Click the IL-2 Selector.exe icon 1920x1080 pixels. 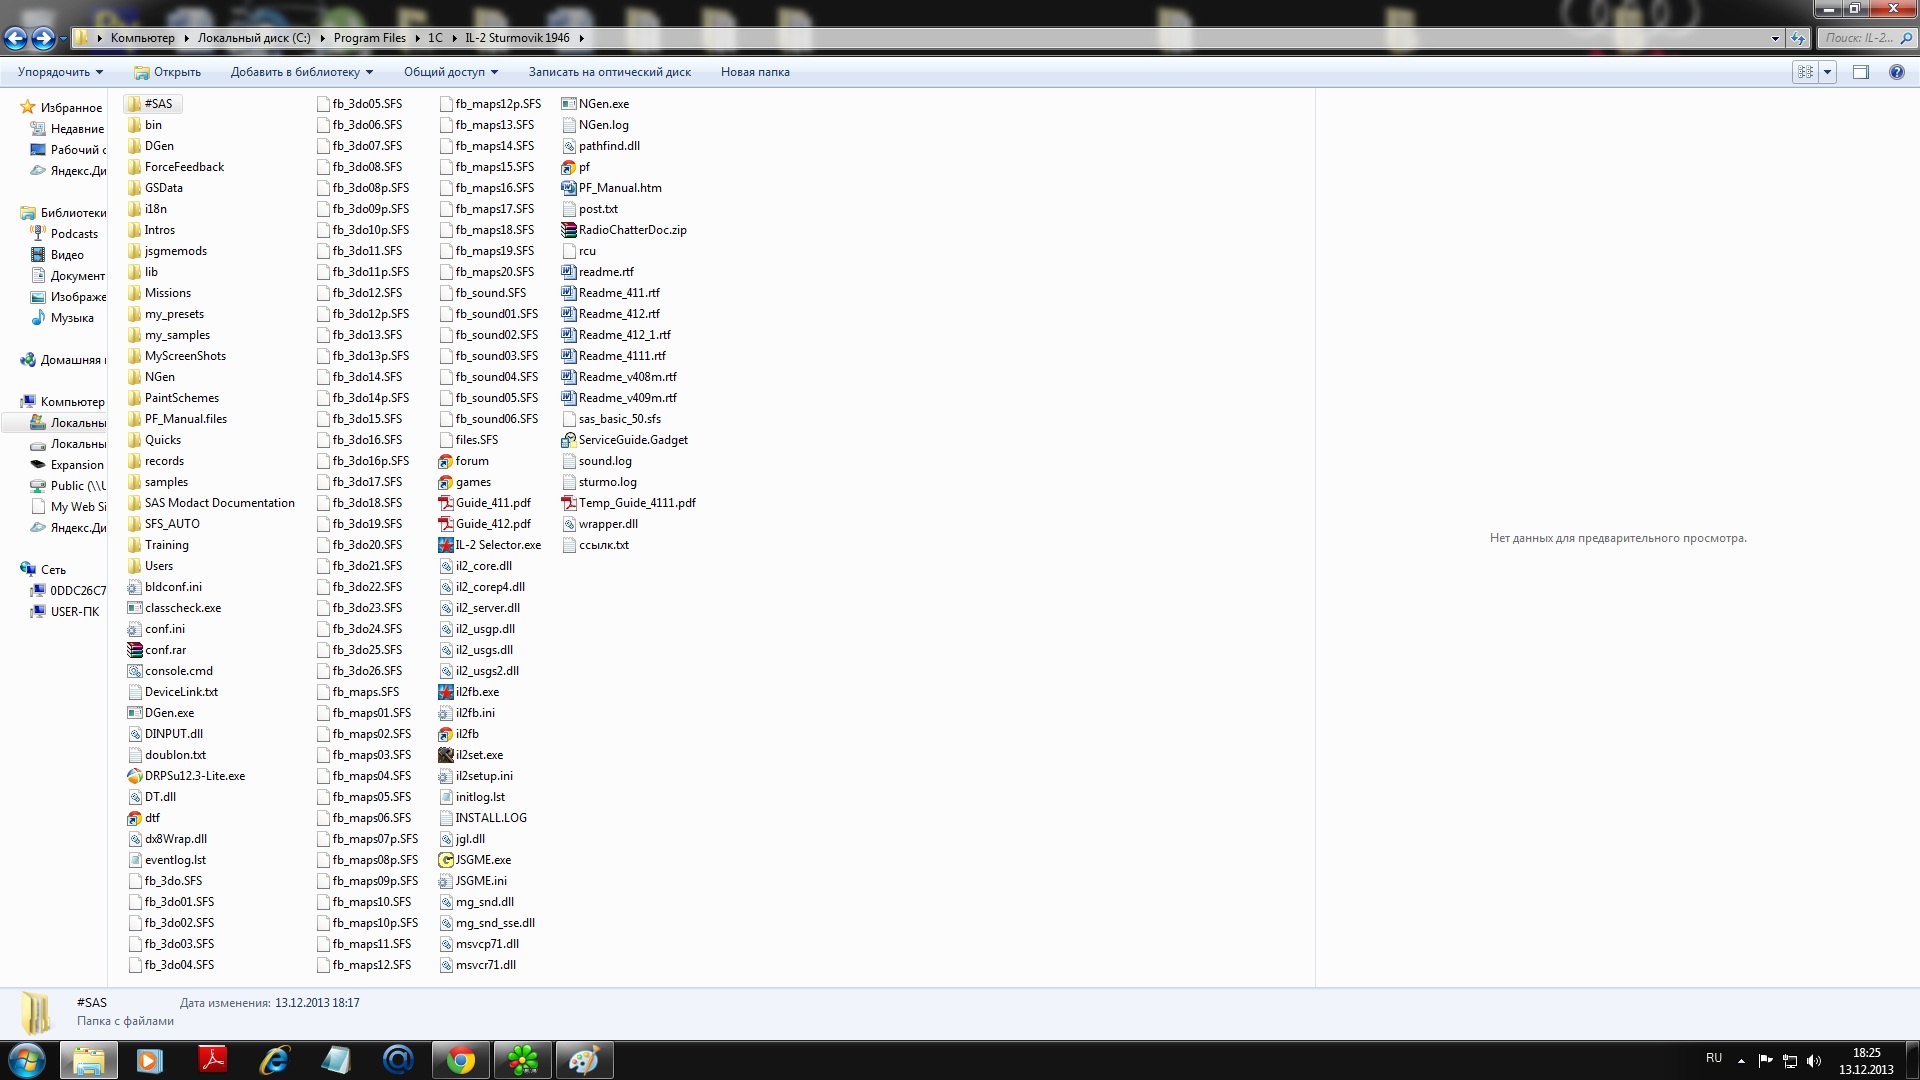click(446, 545)
